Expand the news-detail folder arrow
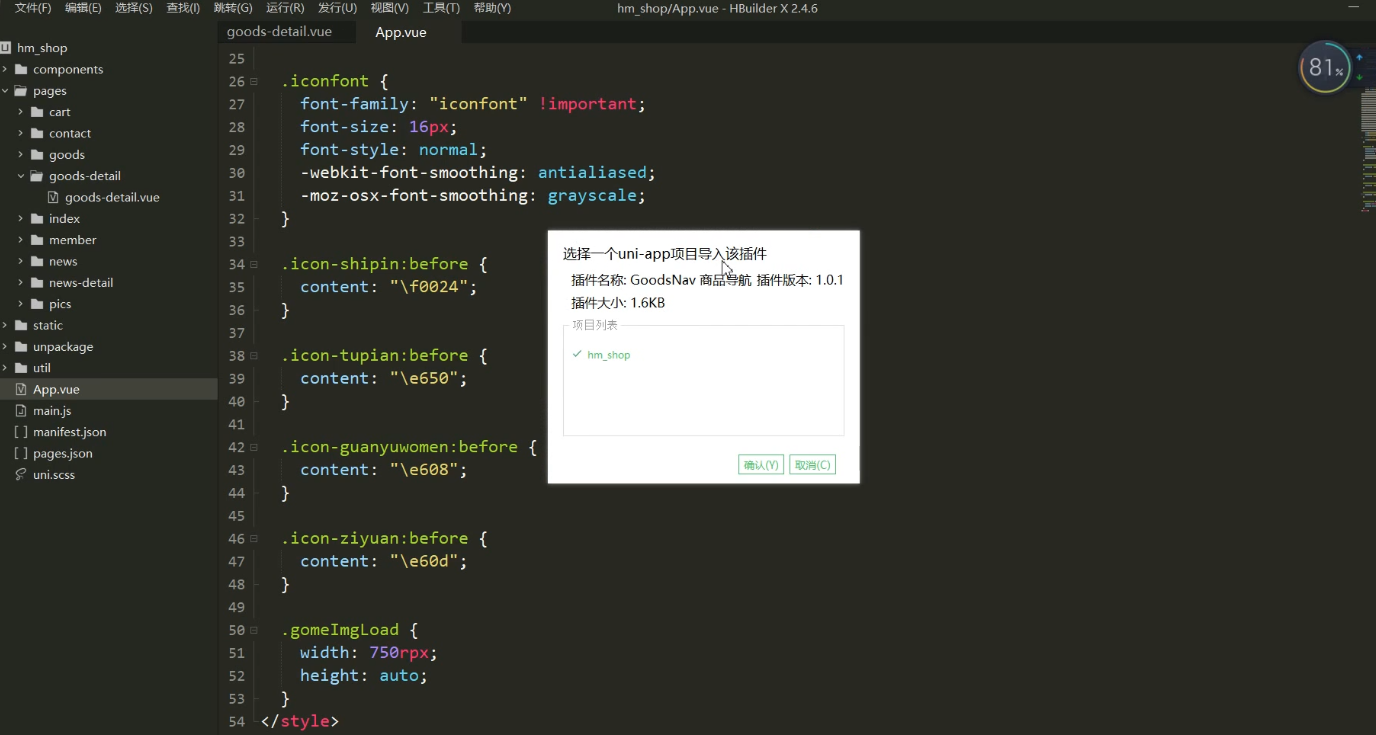This screenshot has width=1376, height=735. coord(21,283)
